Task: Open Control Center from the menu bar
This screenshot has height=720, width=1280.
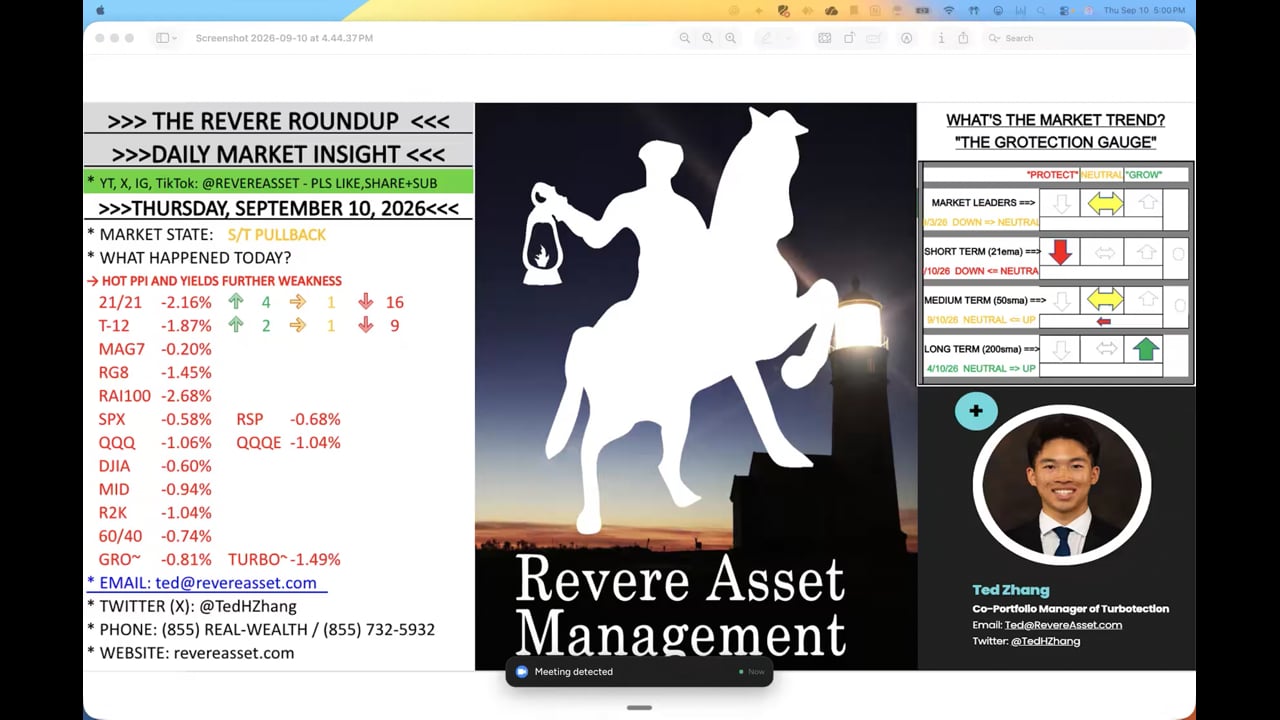Action: [x=1064, y=10]
